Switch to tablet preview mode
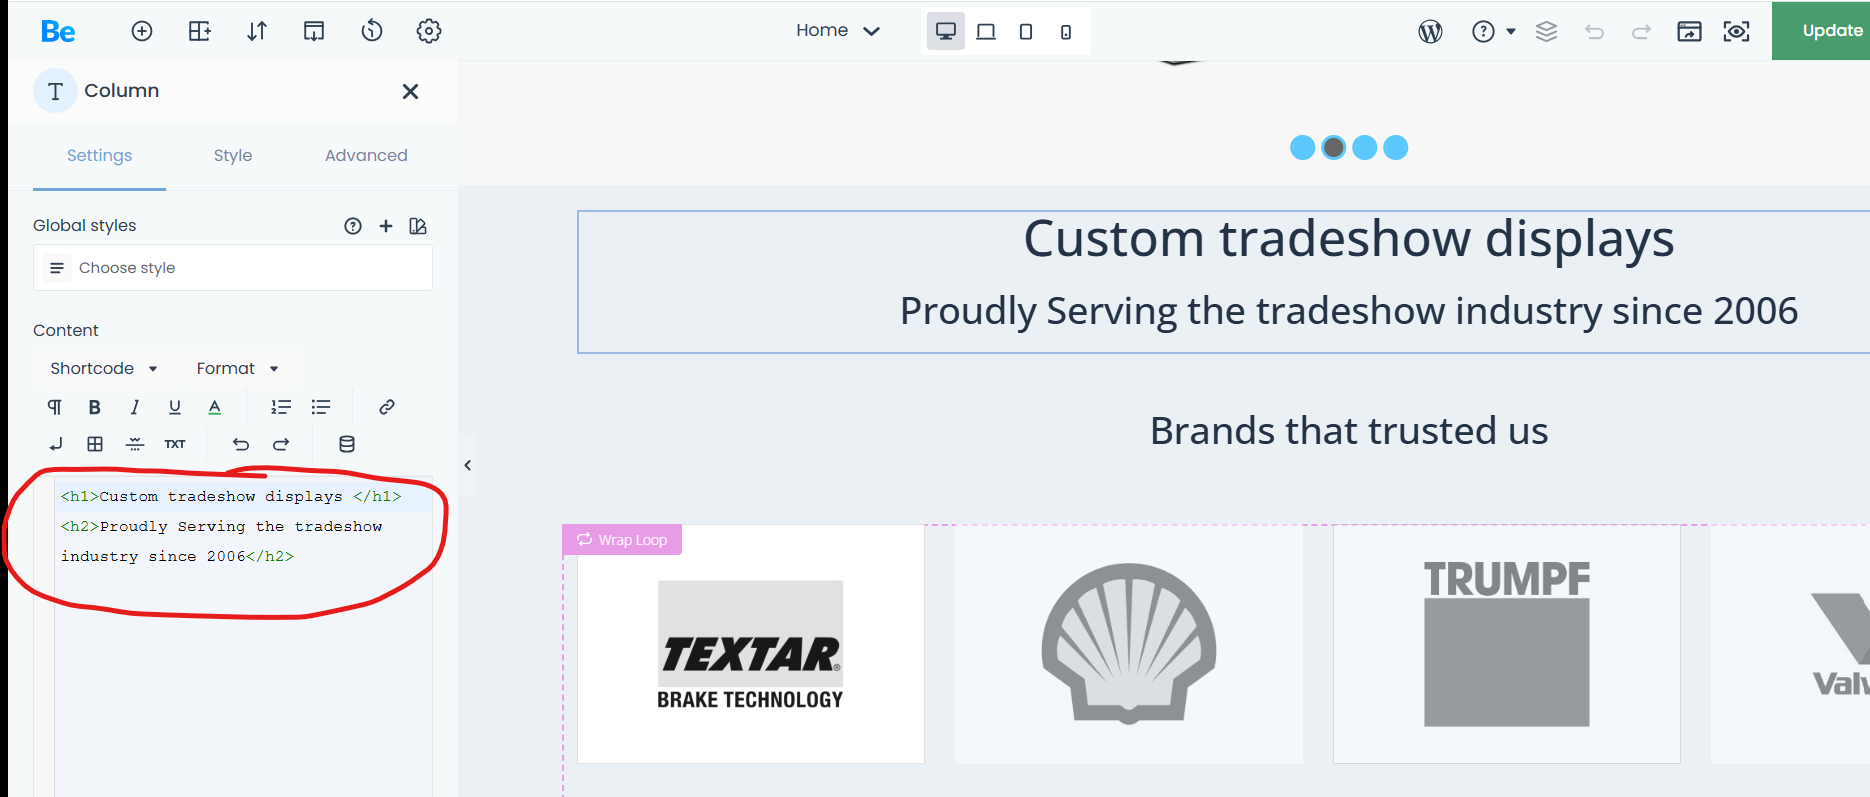Viewport: 1870px width, 797px height. pyautogui.click(x=1026, y=32)
